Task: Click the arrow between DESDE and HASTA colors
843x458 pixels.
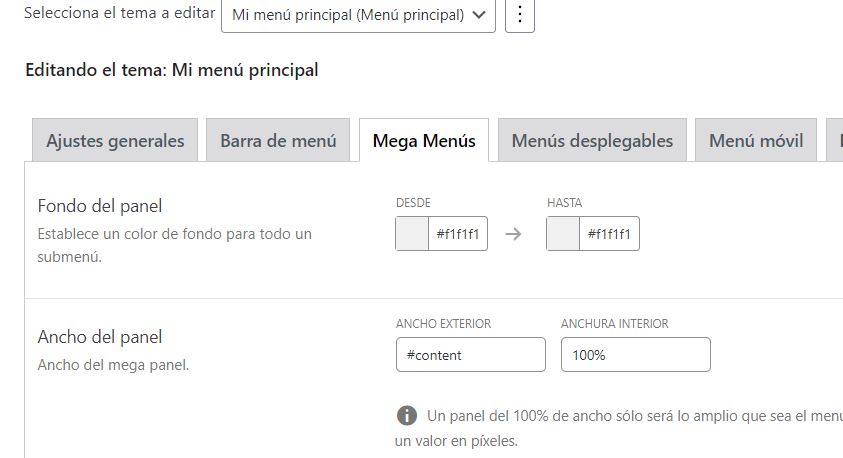Action: 513,234
